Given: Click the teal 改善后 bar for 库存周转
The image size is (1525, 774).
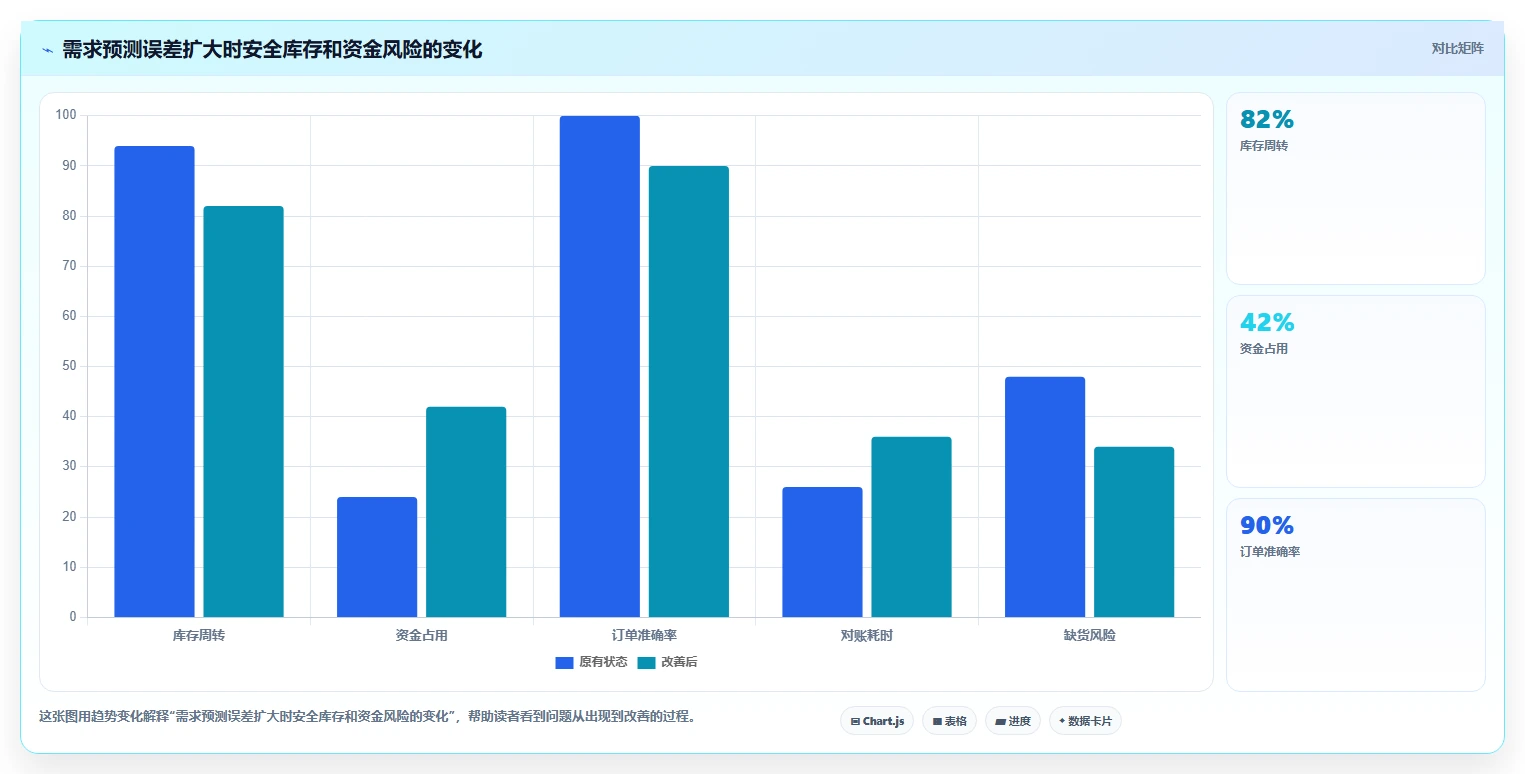Looking at the screenshot, I should [243, 411].
